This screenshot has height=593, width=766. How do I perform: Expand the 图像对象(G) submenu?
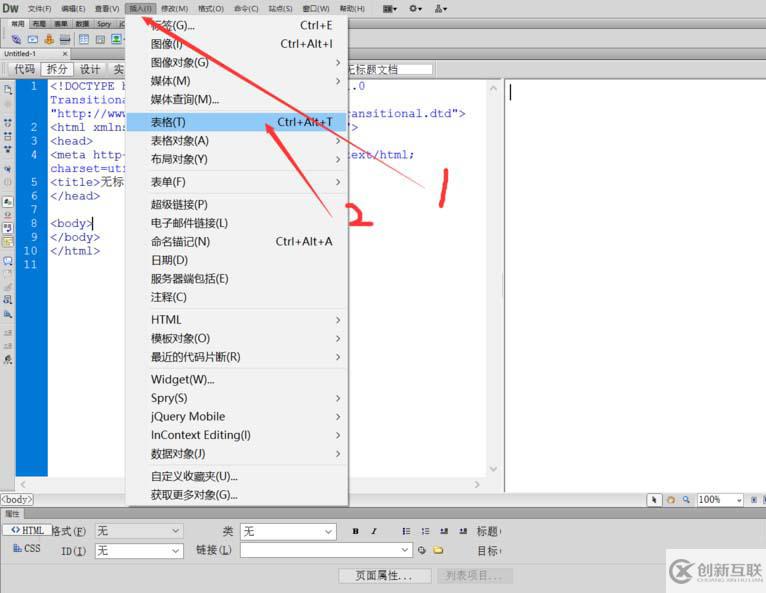tap(236, 63)
